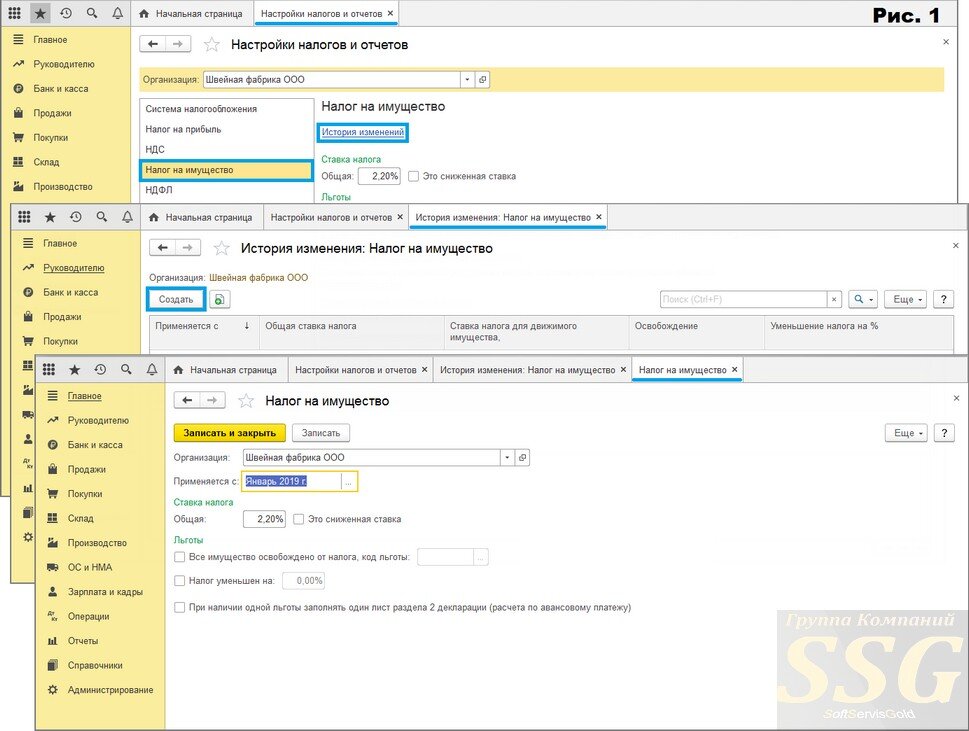Open Банк и касса in front window sidebar
The width and height of the screenshot is (969, 731).
click(x=95, y=445)
